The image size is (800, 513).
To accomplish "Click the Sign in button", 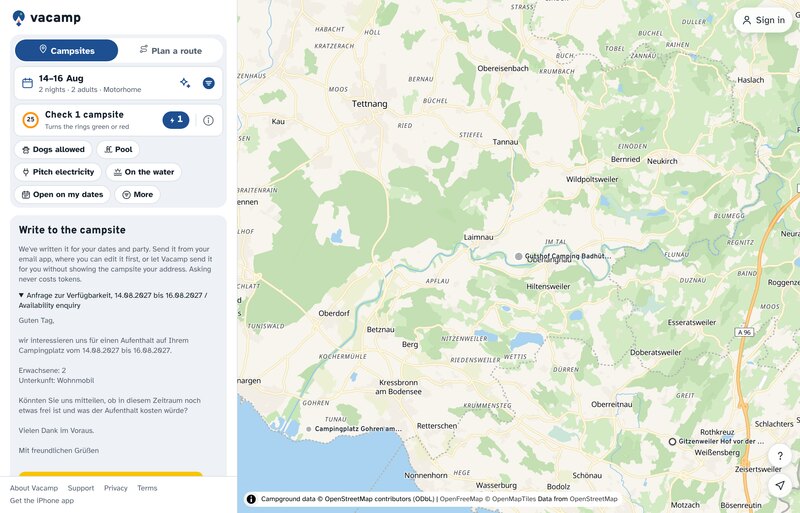I will click(x=763, y=20).
